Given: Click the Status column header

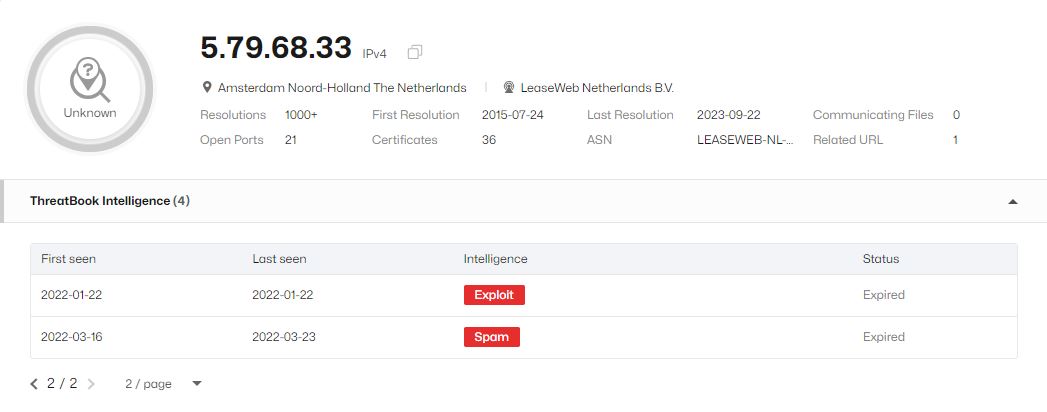Looking at the screenshot, I should click(x=881, y=259).
